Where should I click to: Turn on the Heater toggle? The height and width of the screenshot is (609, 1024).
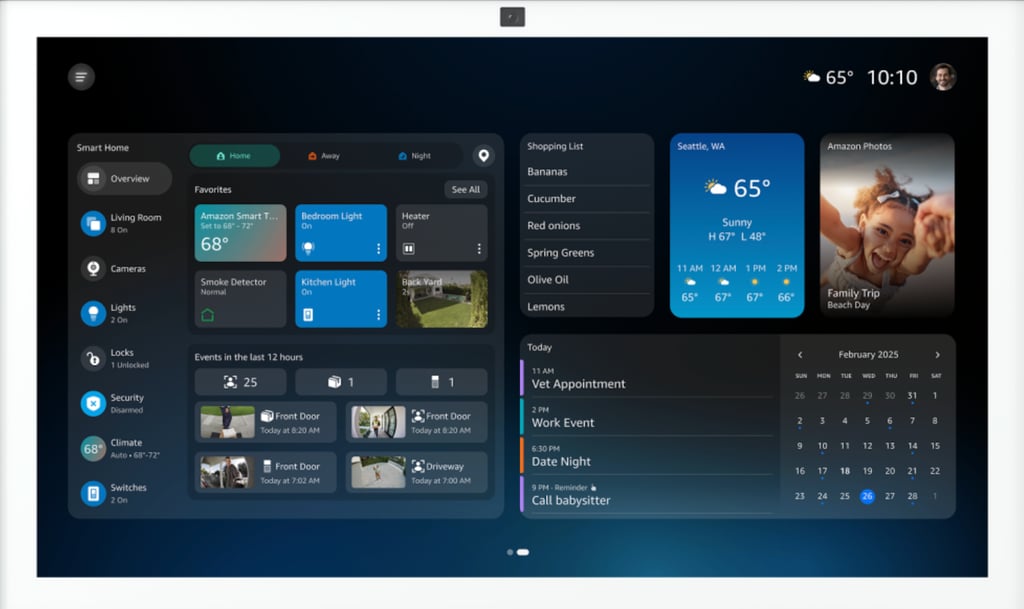408,248
